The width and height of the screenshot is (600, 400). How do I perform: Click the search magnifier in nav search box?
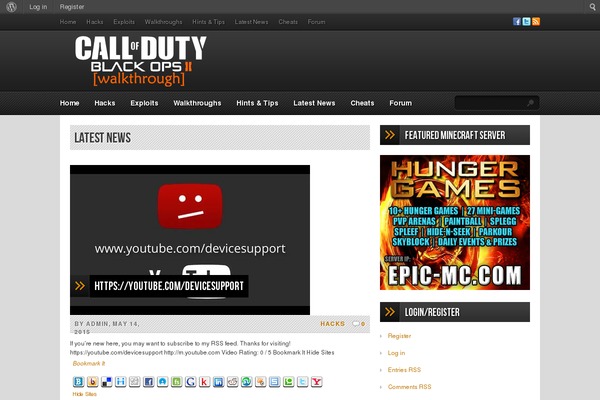tap(530, 103)
